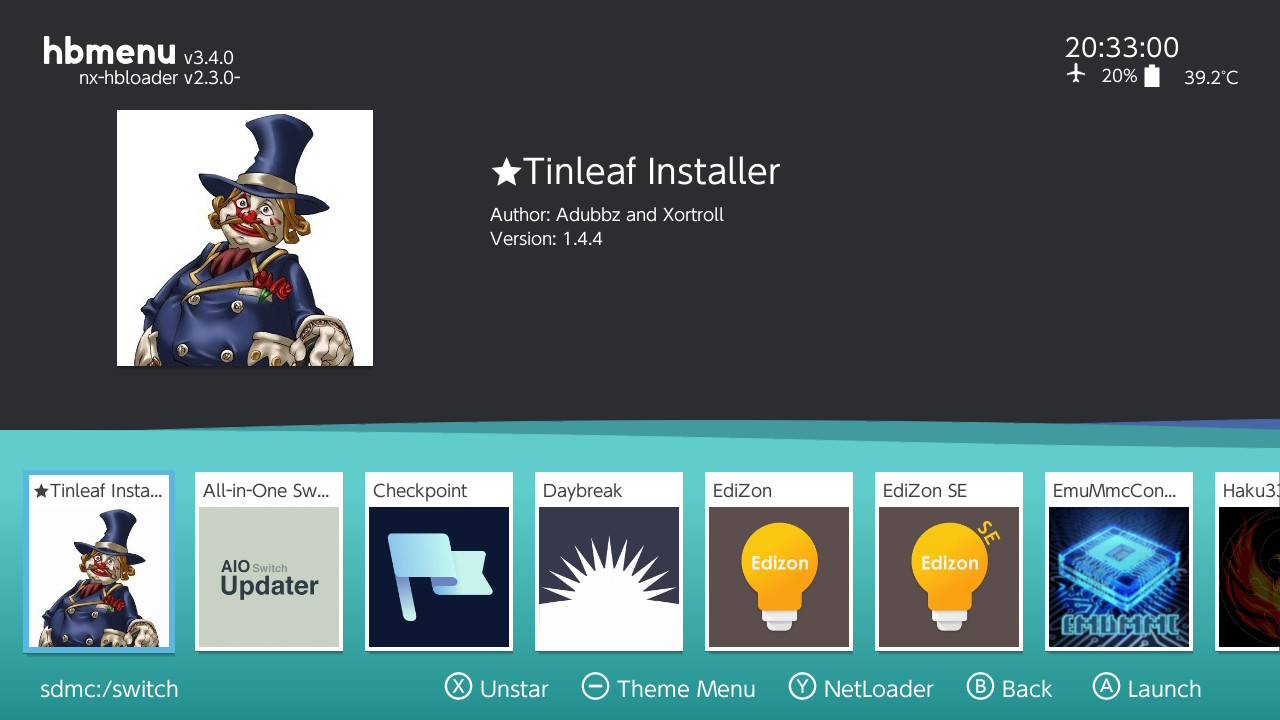
Task: Click the star in the Tinleaf Installer title
Action: coord(506,173)
